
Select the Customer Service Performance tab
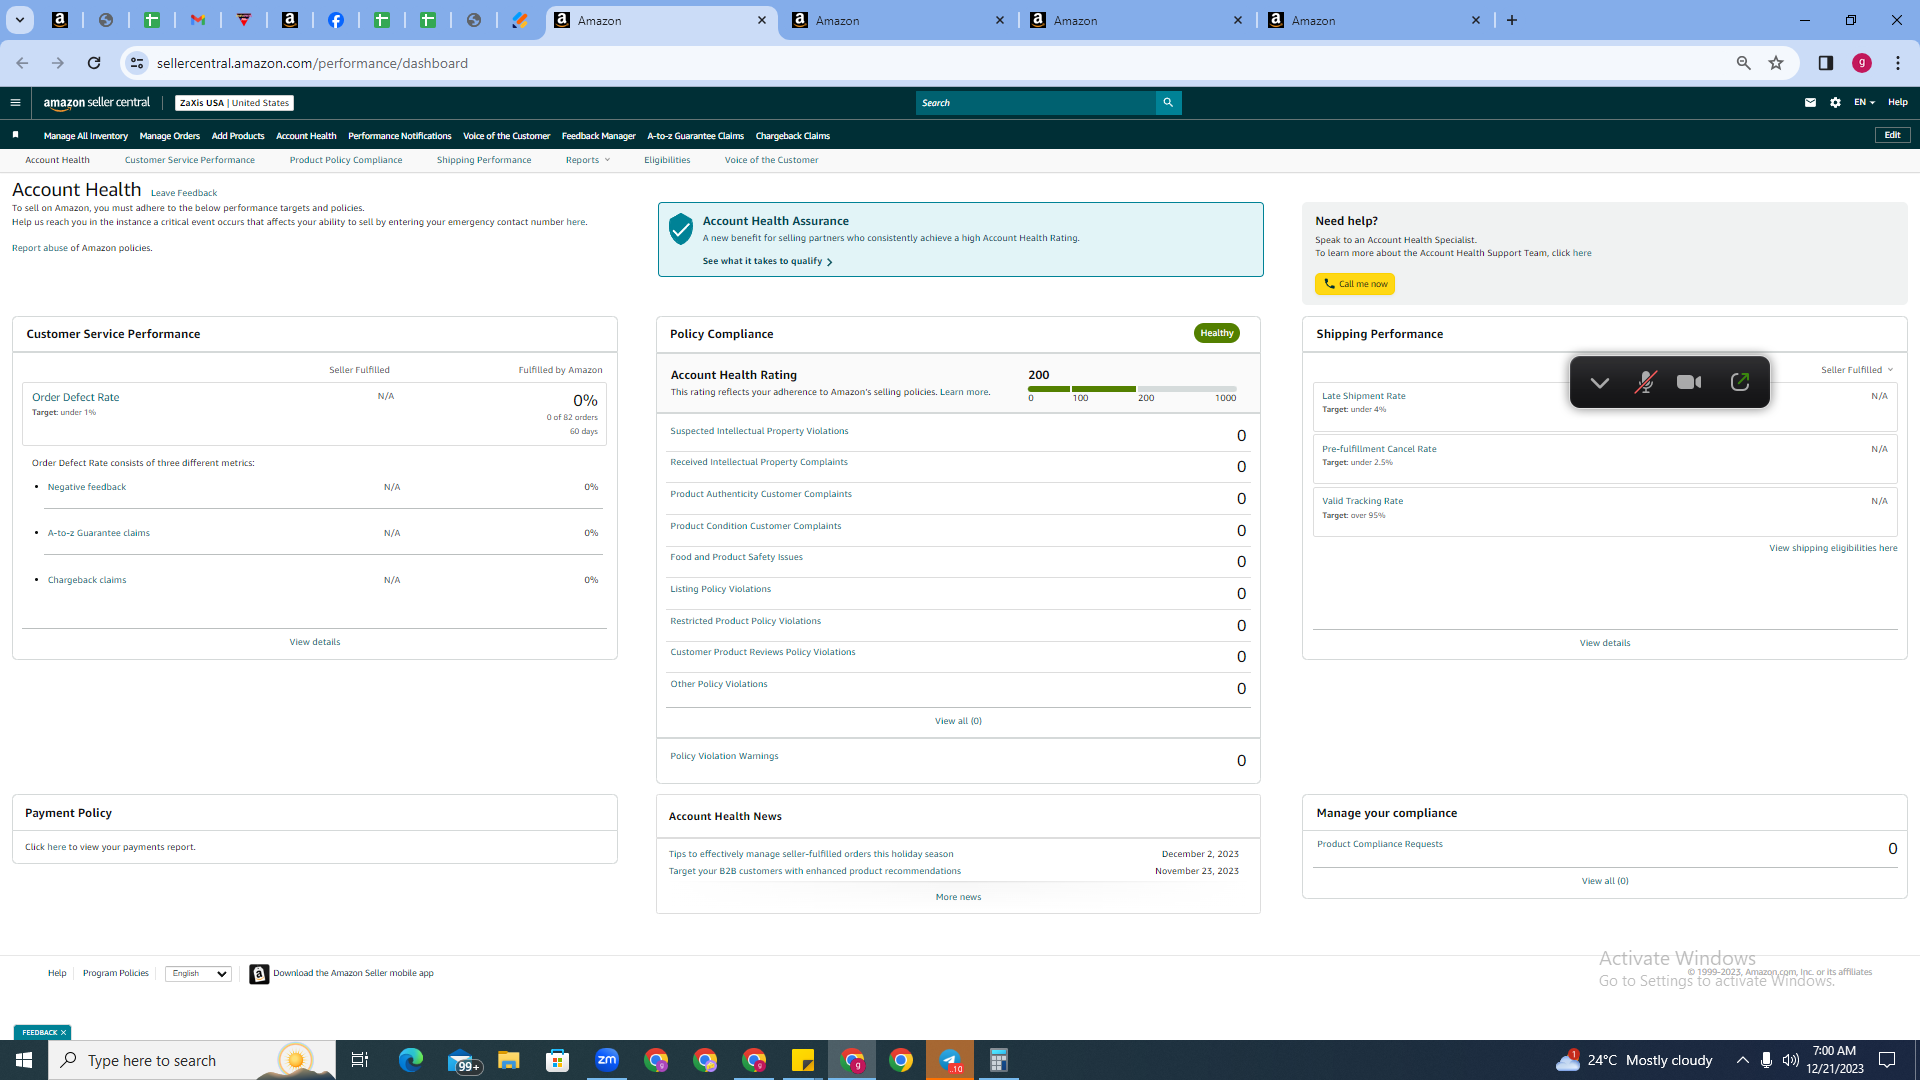189,160
